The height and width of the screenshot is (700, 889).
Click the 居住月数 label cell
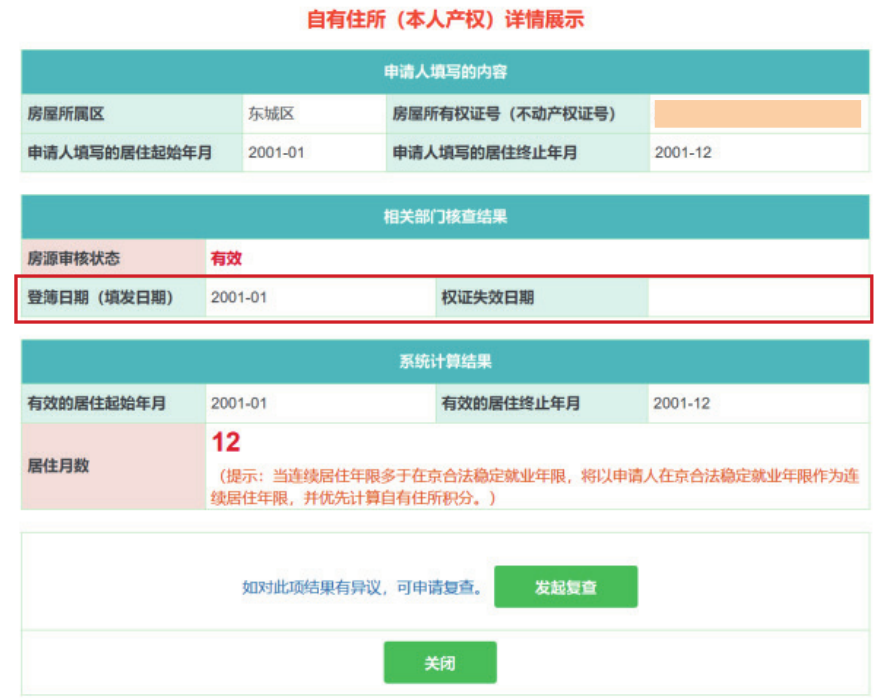[58, 466]
